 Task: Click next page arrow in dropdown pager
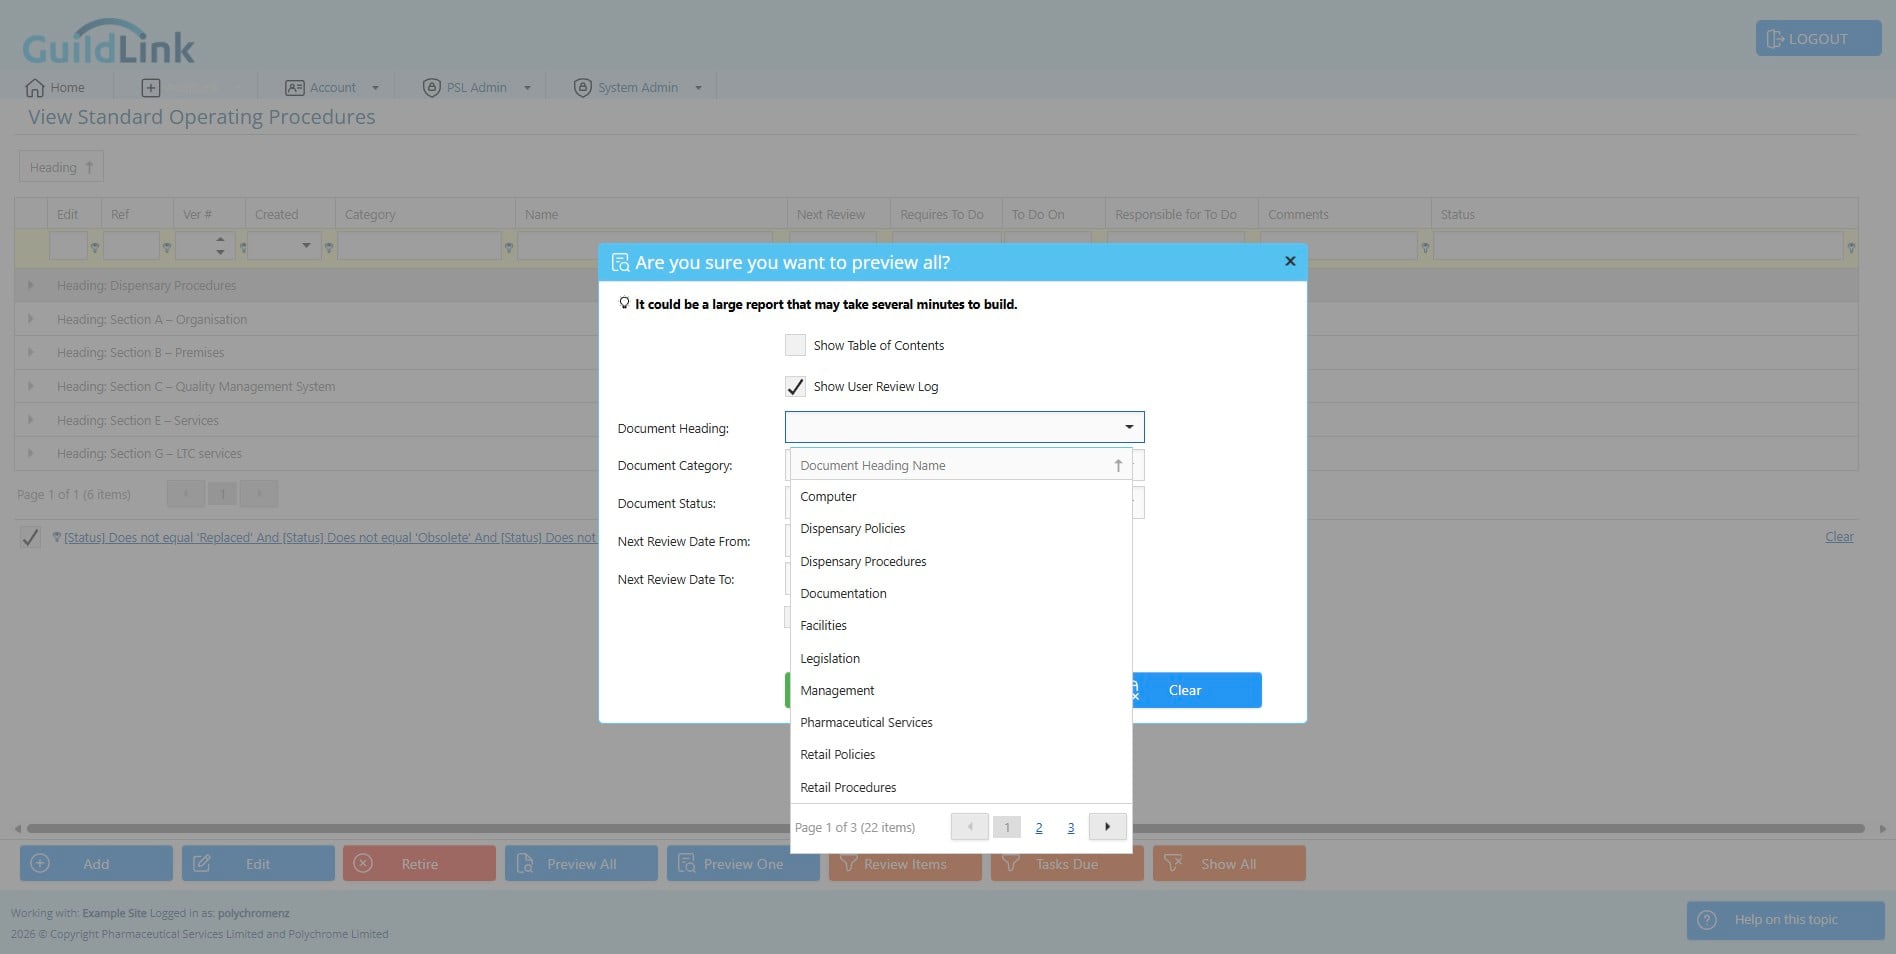click(1107, 827)
